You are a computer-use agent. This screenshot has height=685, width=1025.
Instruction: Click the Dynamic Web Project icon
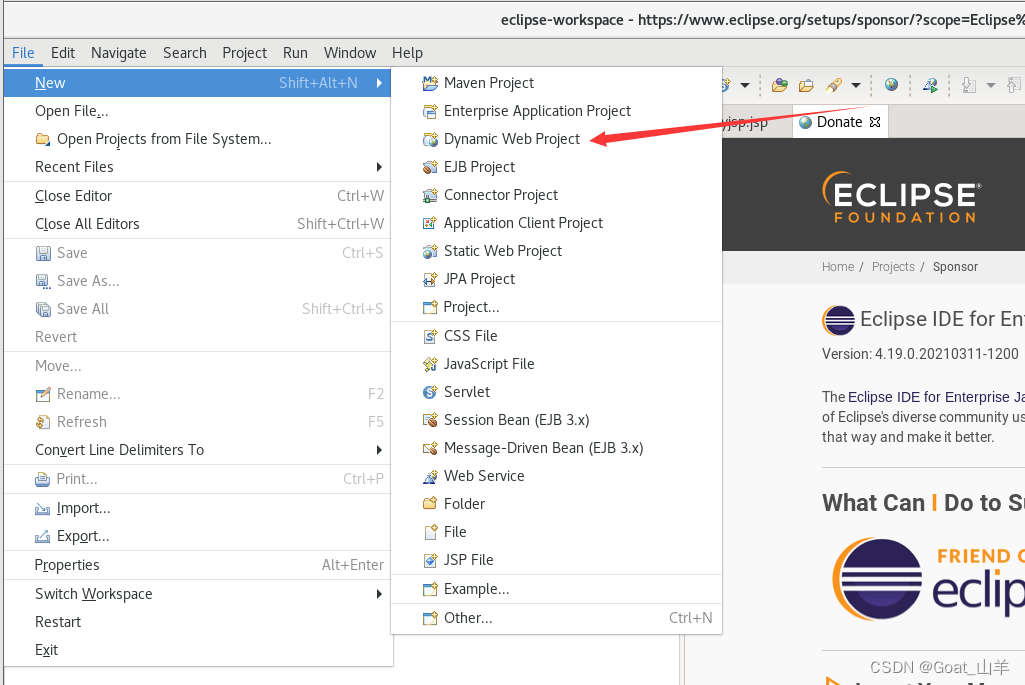click(x=430, y=139)
